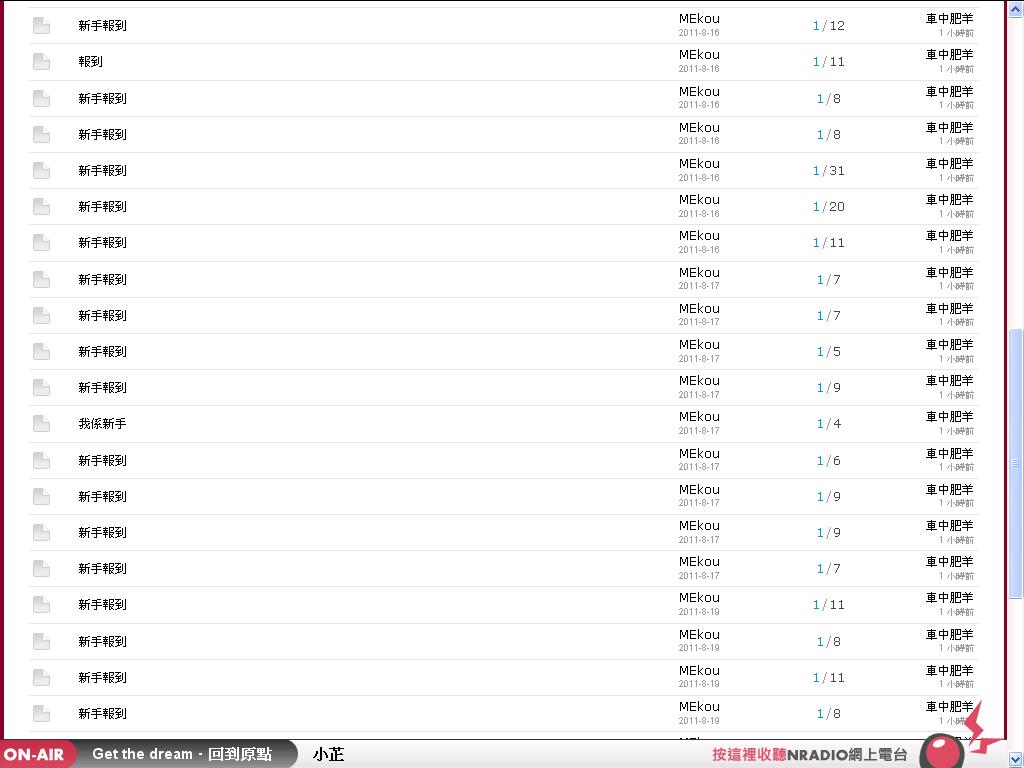The height and width of the screenshot is (768, 1024).
Task: Click the now-playing title Get the dream · 回到原點
Action: (182, 754)
